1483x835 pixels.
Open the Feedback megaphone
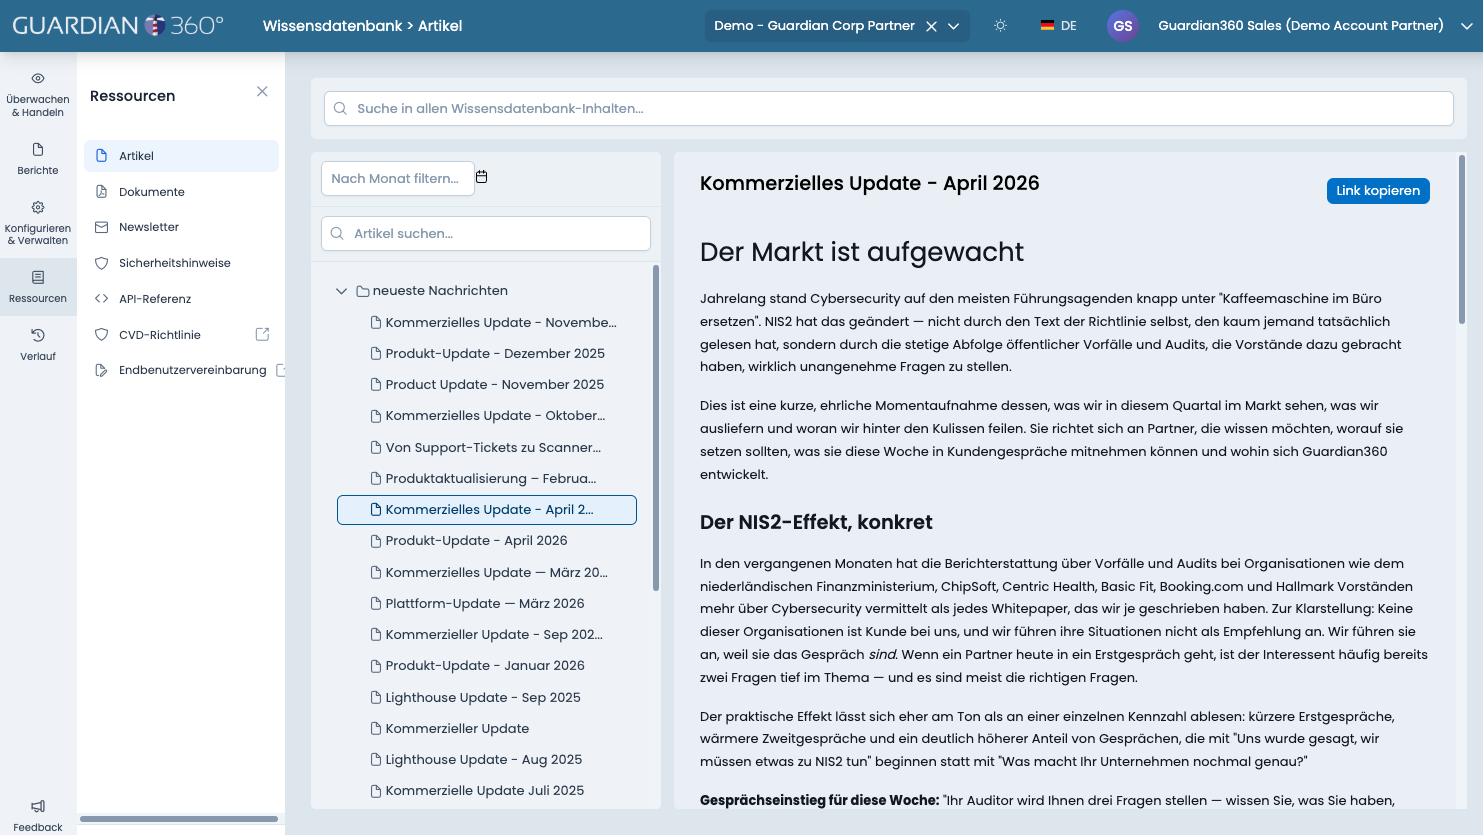pyautogui.click(x=38, y=815)
